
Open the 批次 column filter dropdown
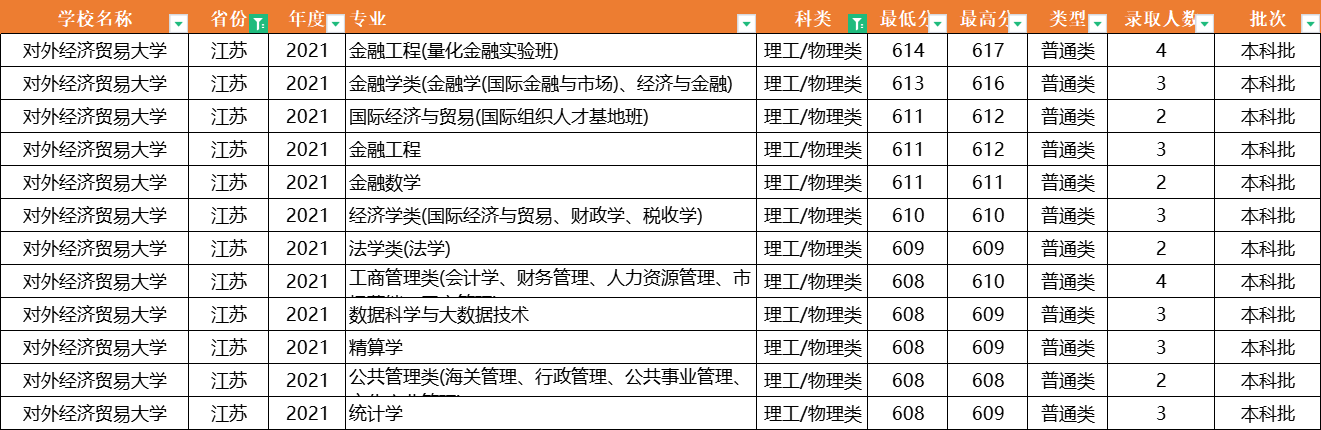coord(1309,22)
